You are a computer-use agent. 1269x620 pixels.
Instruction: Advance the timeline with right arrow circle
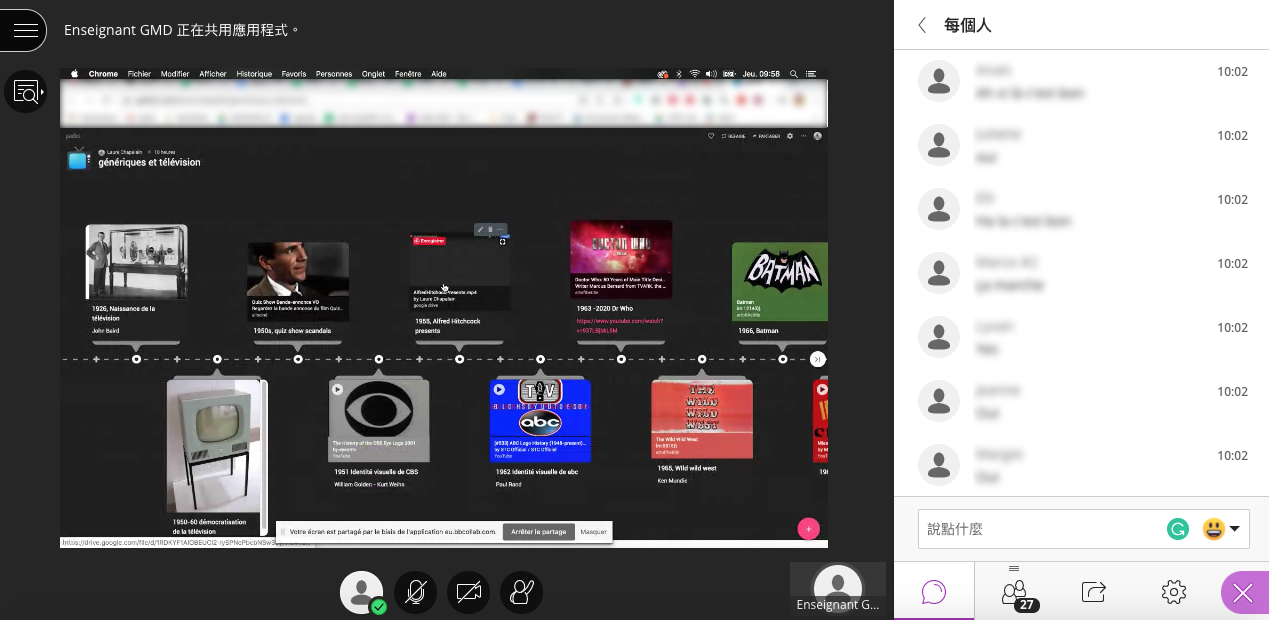pos(818,359)
